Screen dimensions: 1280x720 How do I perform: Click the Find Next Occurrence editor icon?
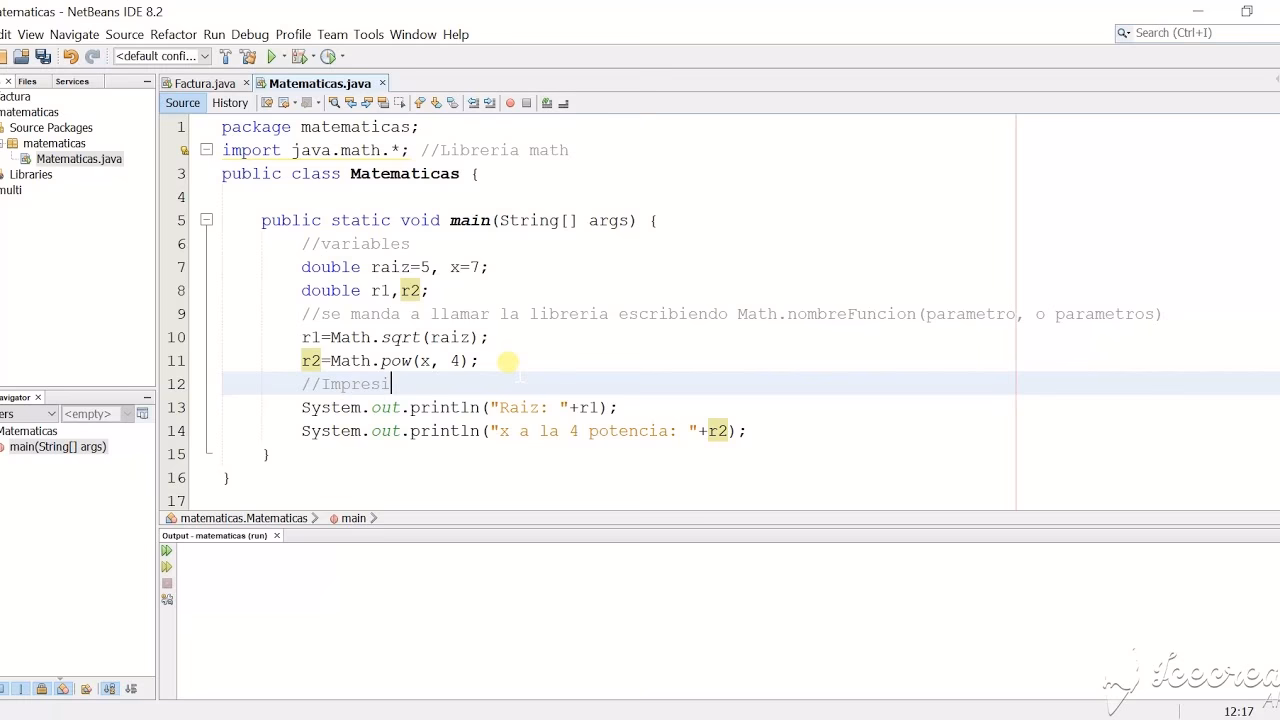[368, 103]
